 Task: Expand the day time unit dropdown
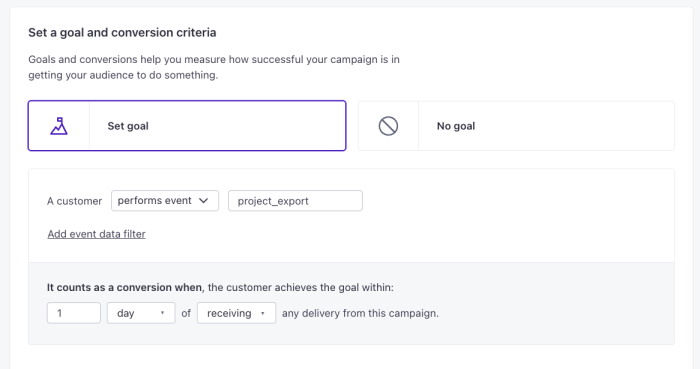click(141, 313)
